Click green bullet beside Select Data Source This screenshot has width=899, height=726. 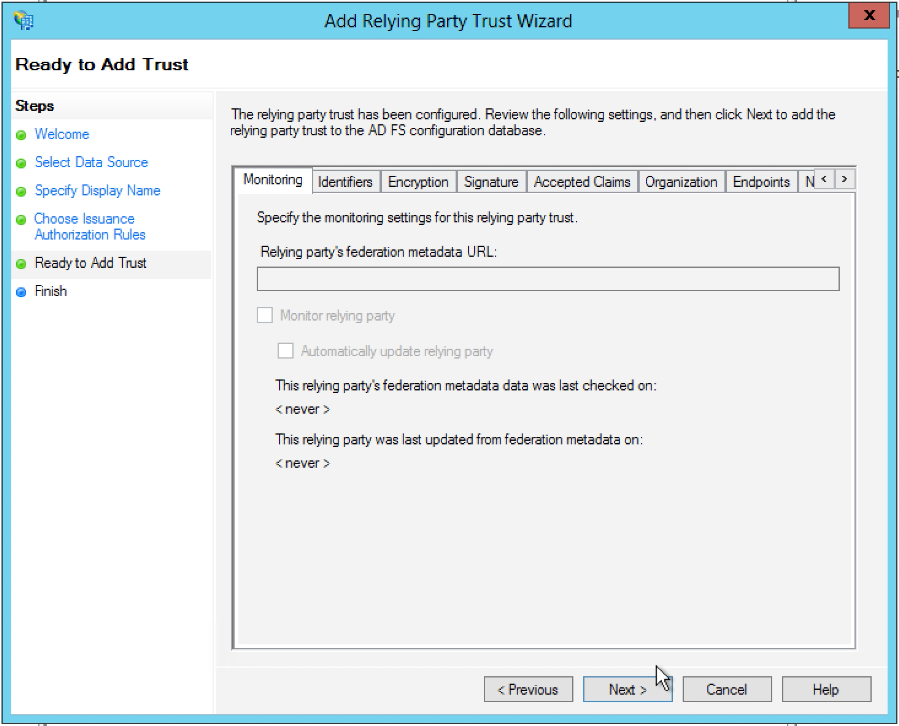[x=21, y=163]
